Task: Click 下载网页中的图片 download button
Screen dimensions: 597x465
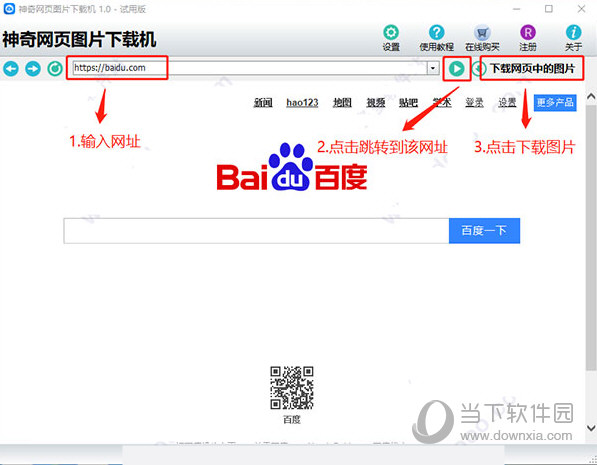Action: pos(532,69)
